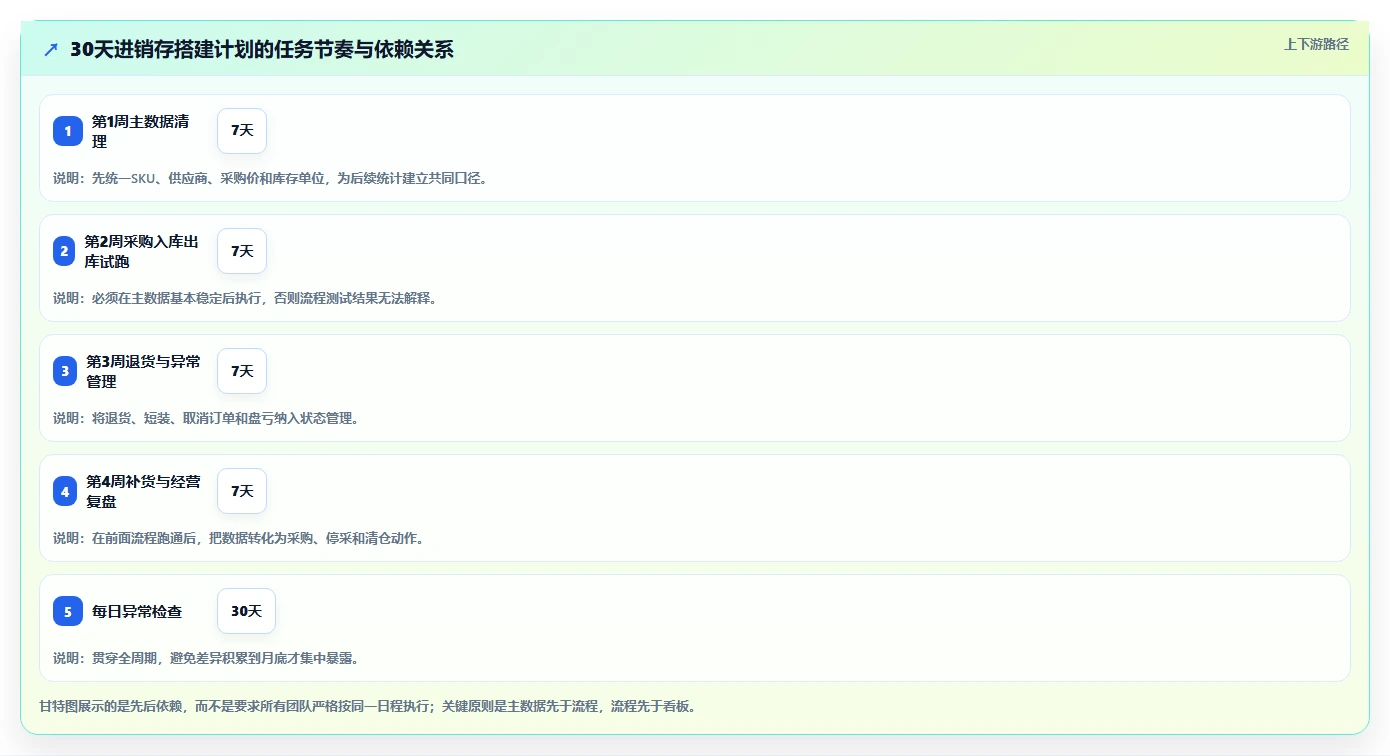Click the title 30天进销存搭建计划的任务节奏与依赖关系
The width and height of the screenshot is (1390, 756).
coord(262,49)
